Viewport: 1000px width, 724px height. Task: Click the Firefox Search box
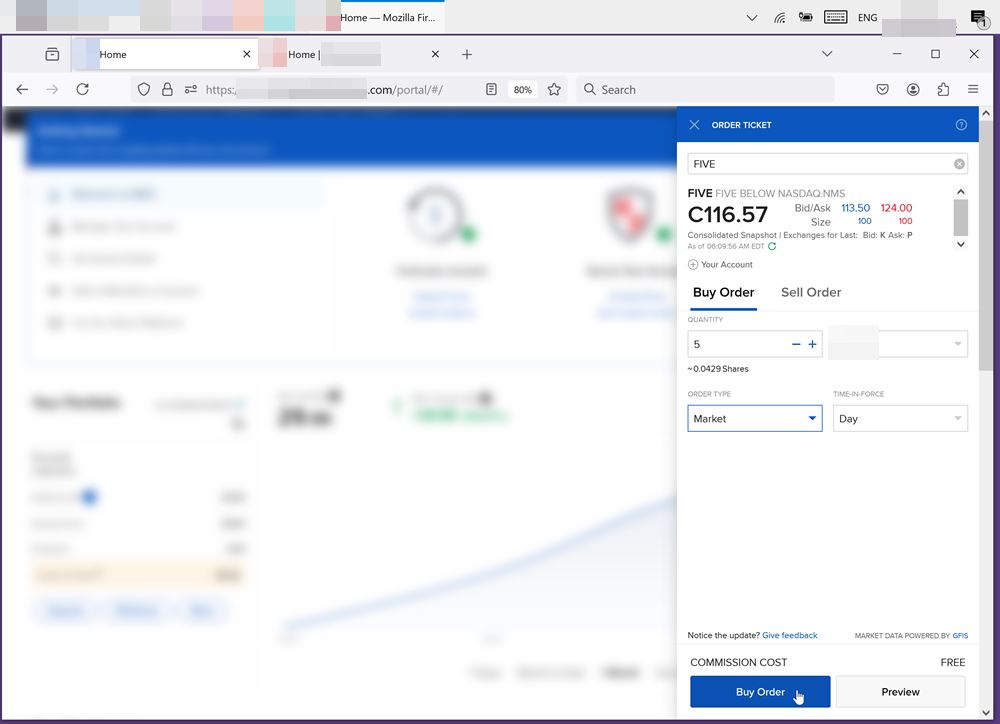coord(705,89)
